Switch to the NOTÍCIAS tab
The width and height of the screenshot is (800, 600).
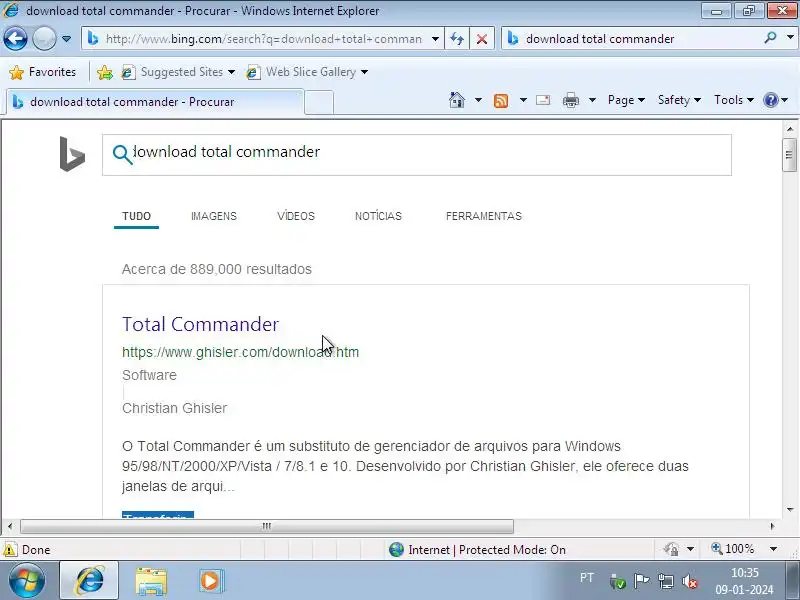coord(378,216)
